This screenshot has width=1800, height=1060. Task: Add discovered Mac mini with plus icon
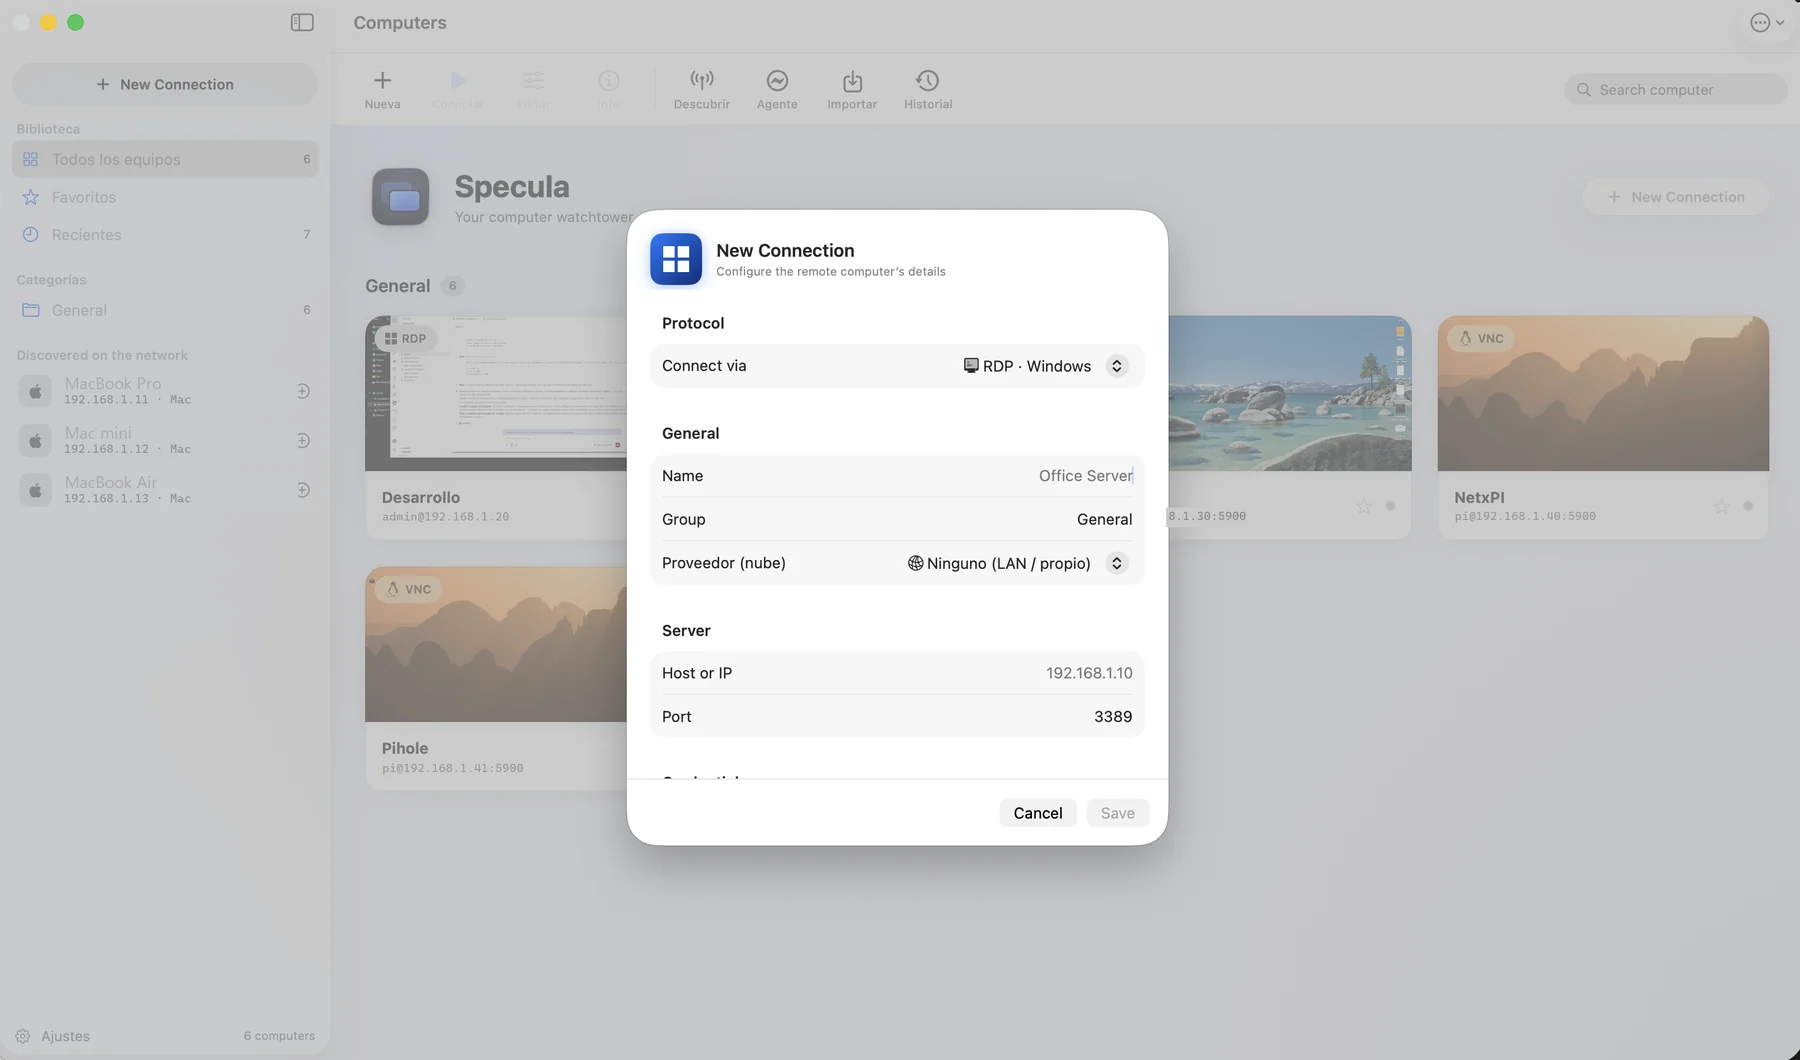coord(303,440)
